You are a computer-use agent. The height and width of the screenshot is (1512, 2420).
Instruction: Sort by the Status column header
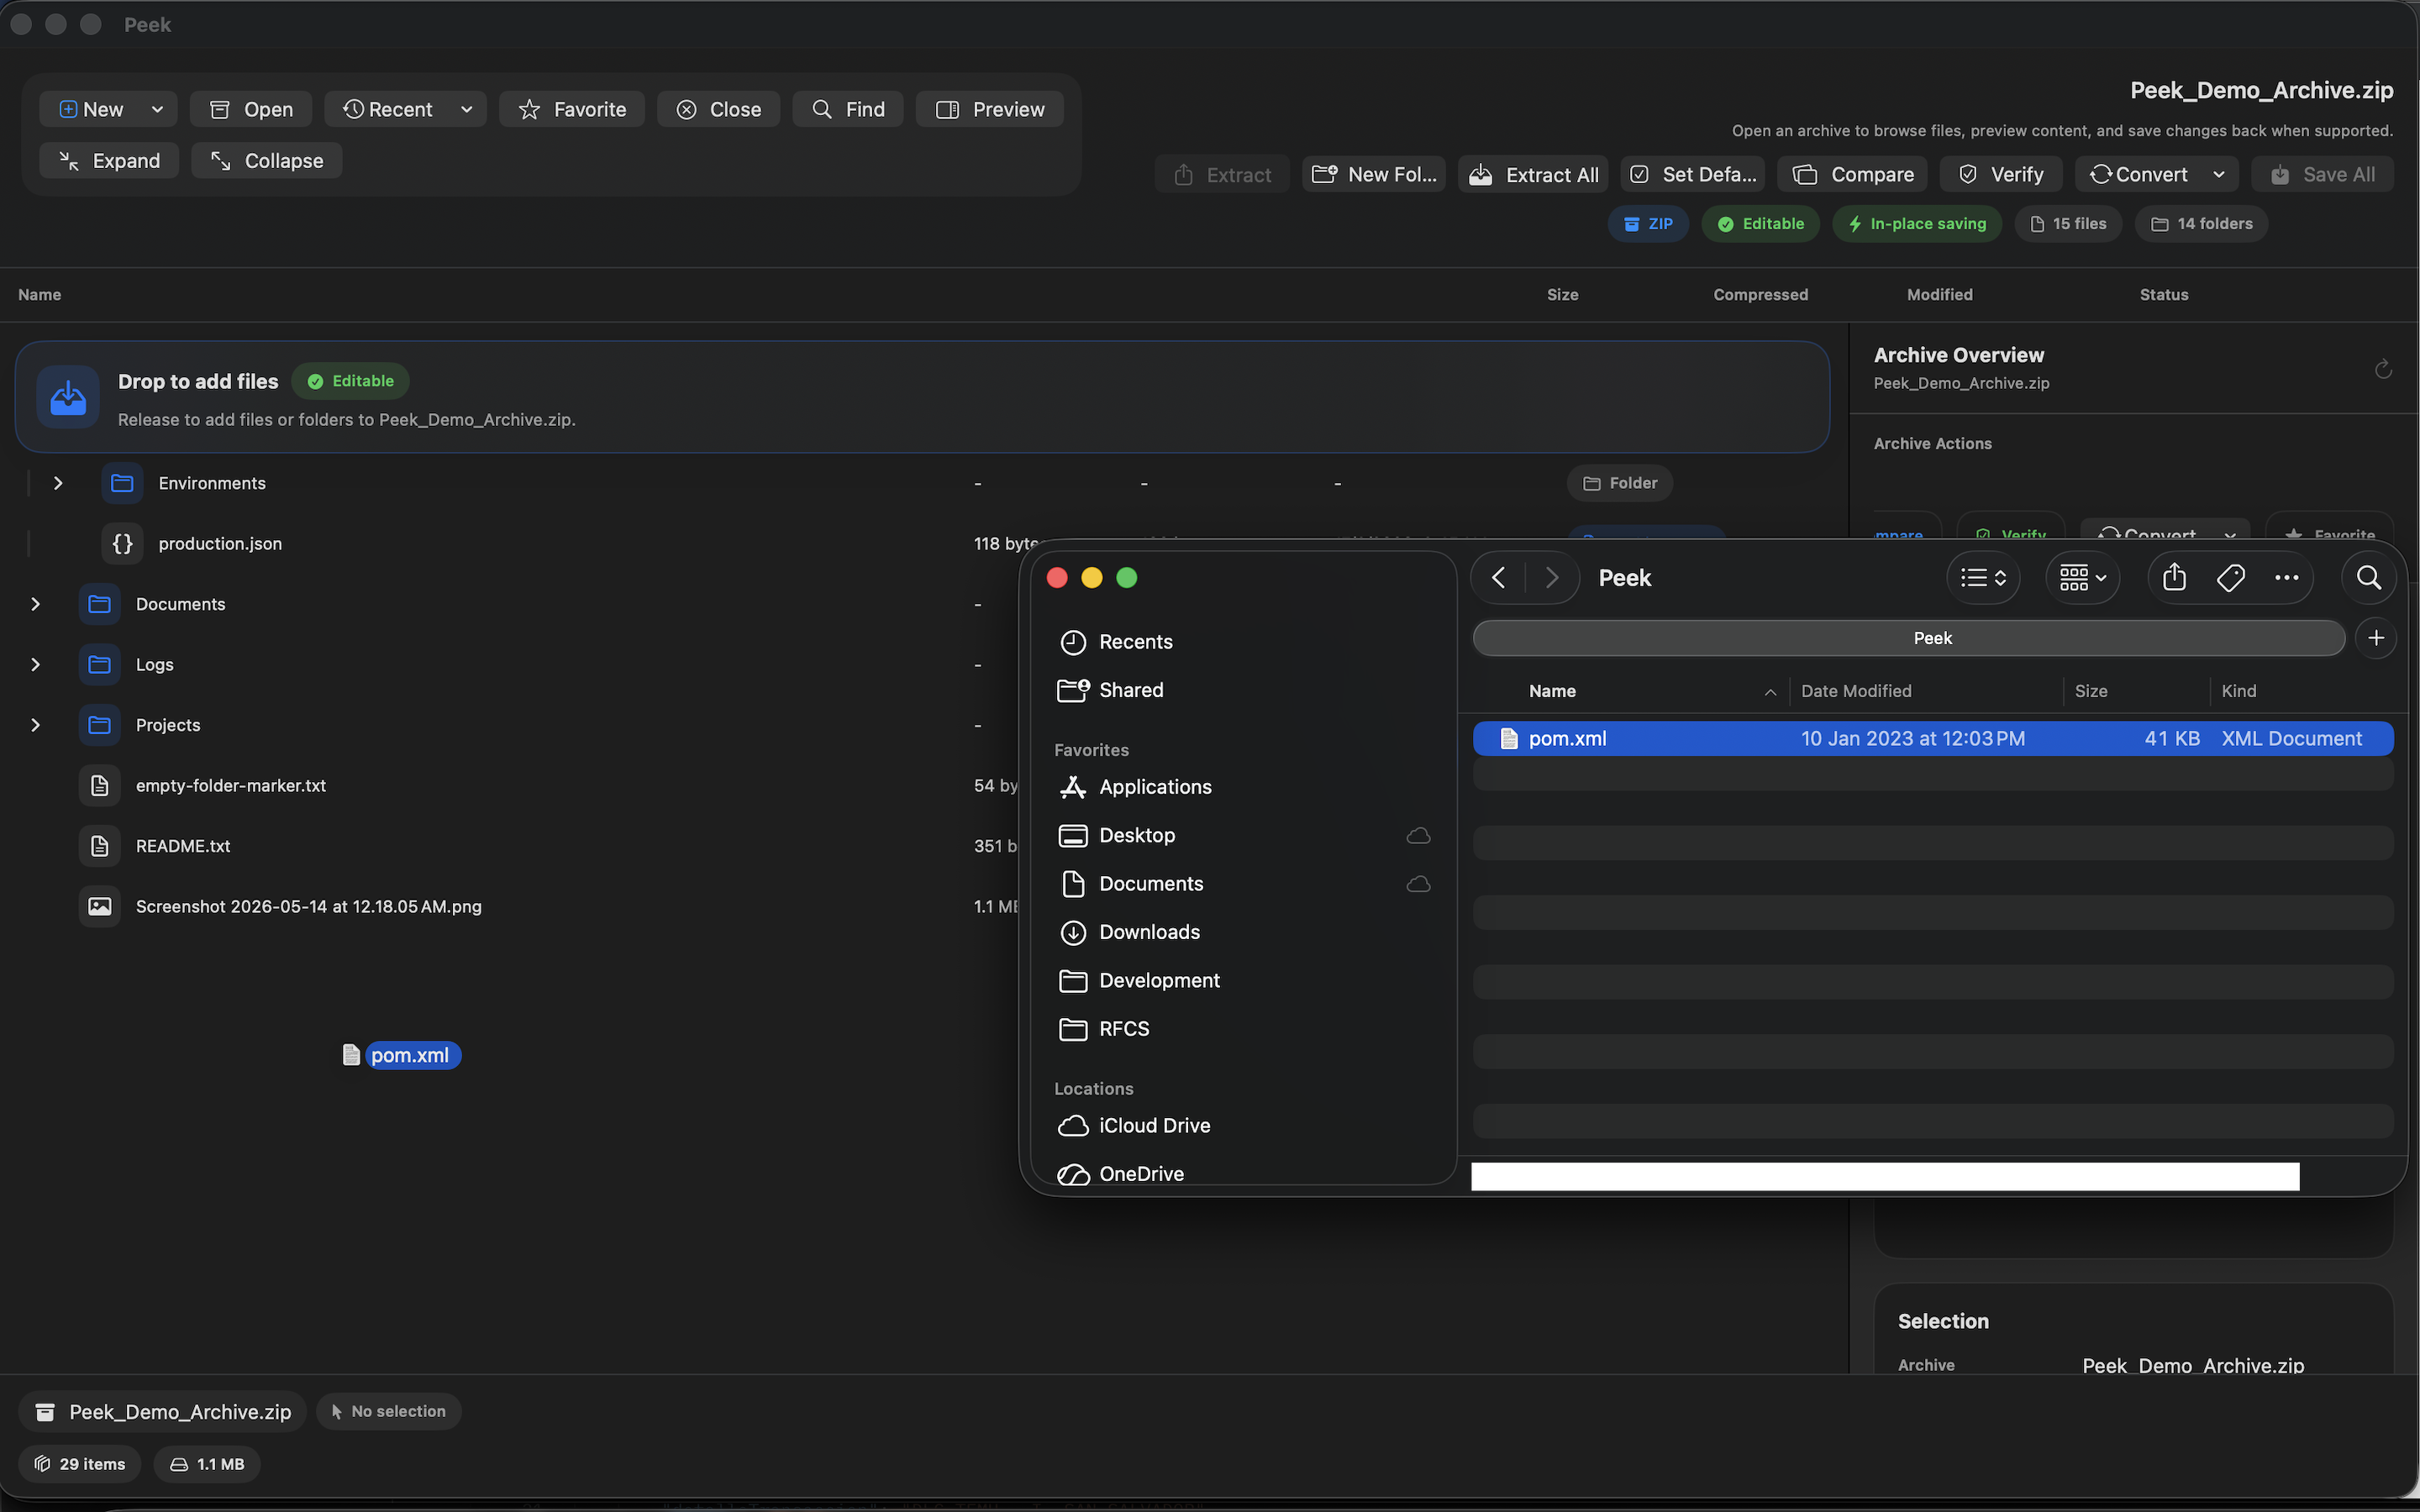click(x=2163, y=294)
